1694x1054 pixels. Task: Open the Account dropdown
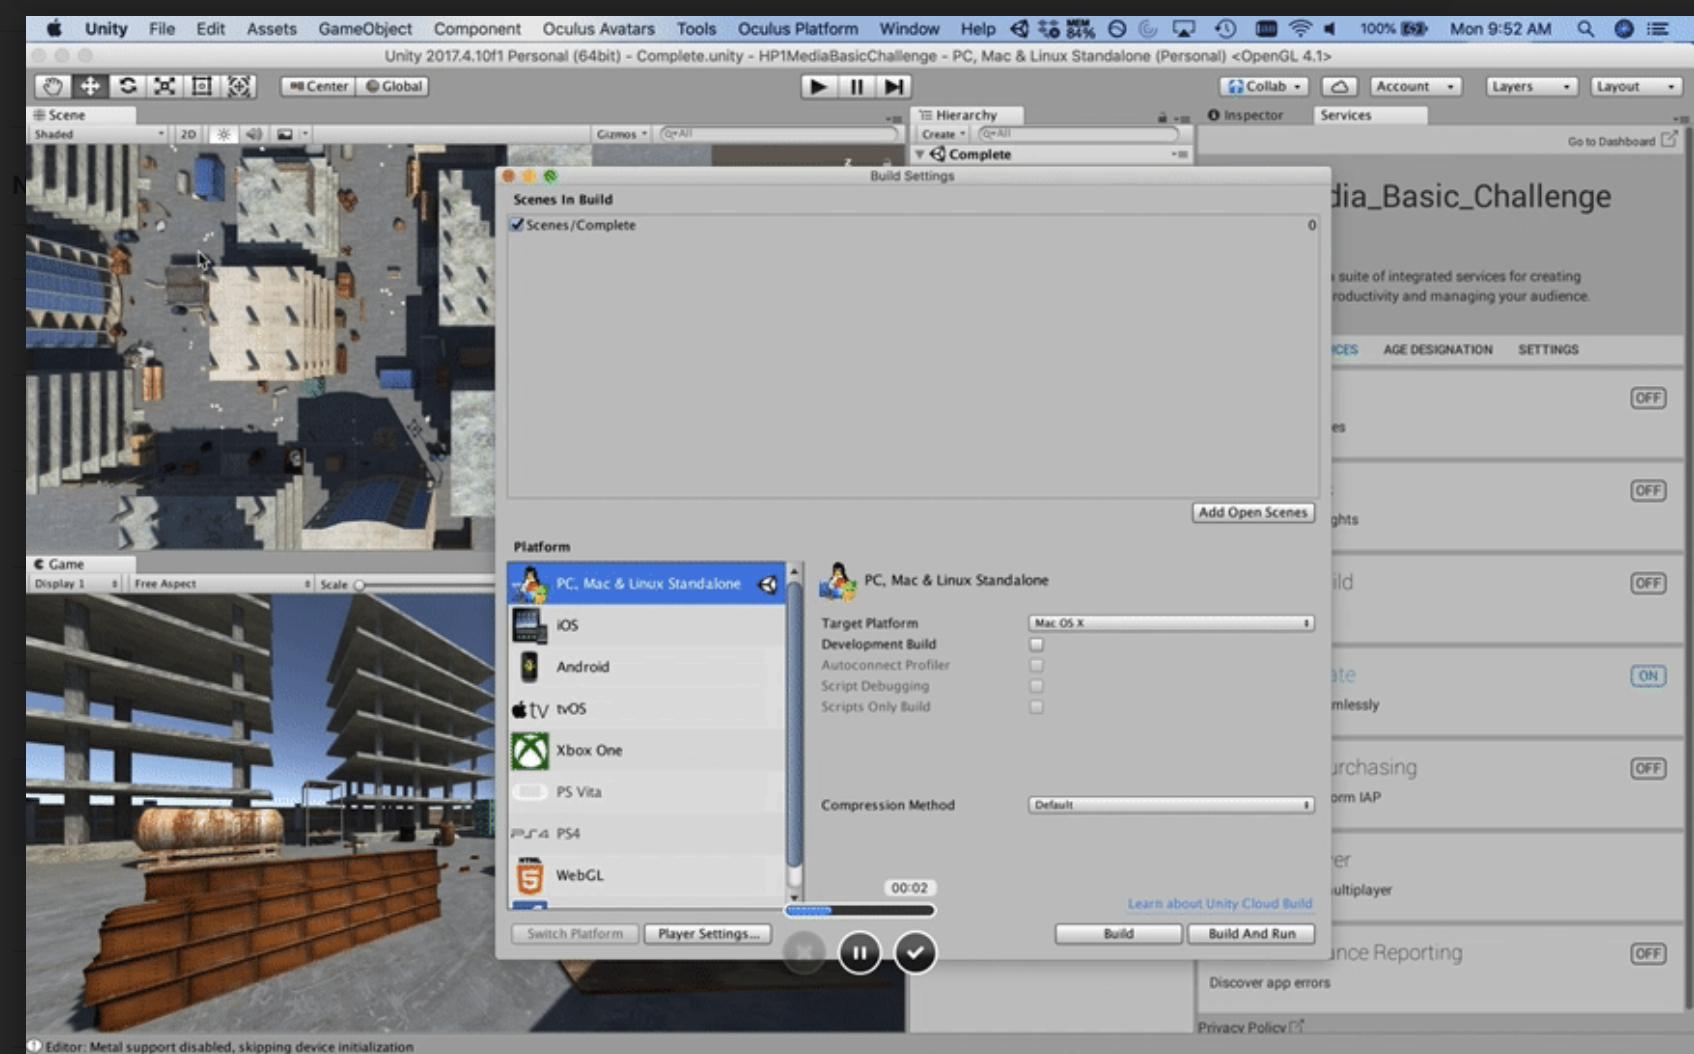coord(1416,86)
